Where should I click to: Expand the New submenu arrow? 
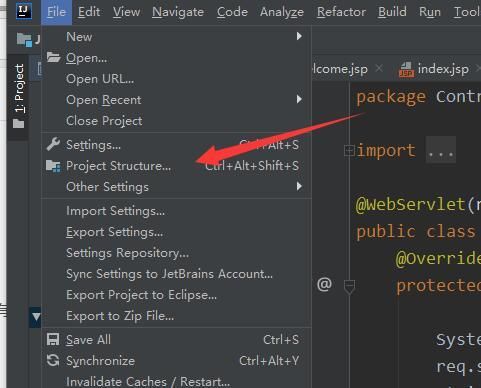pyautogui.click(x=299, y=36)
